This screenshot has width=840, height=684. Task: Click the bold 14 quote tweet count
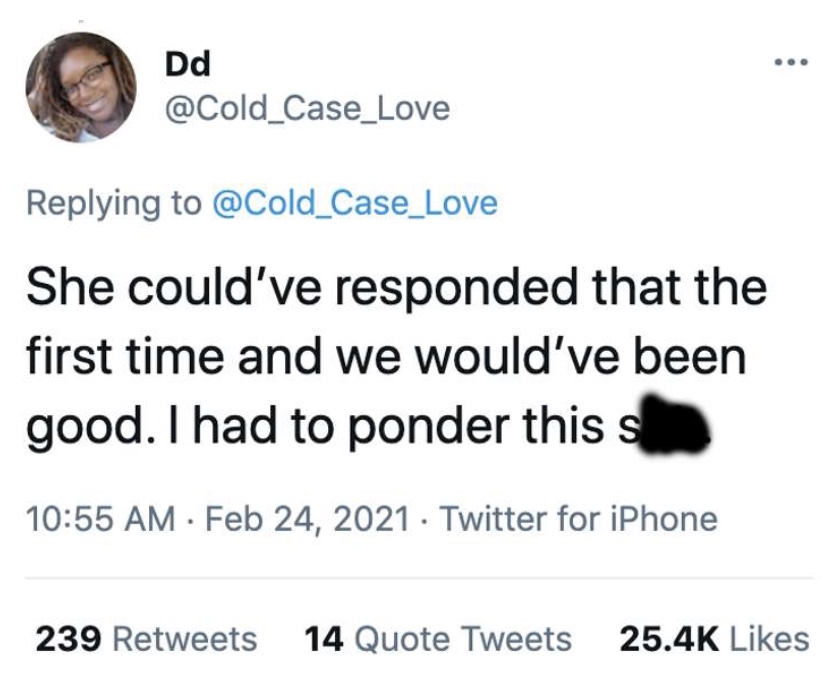coord(324,640)
